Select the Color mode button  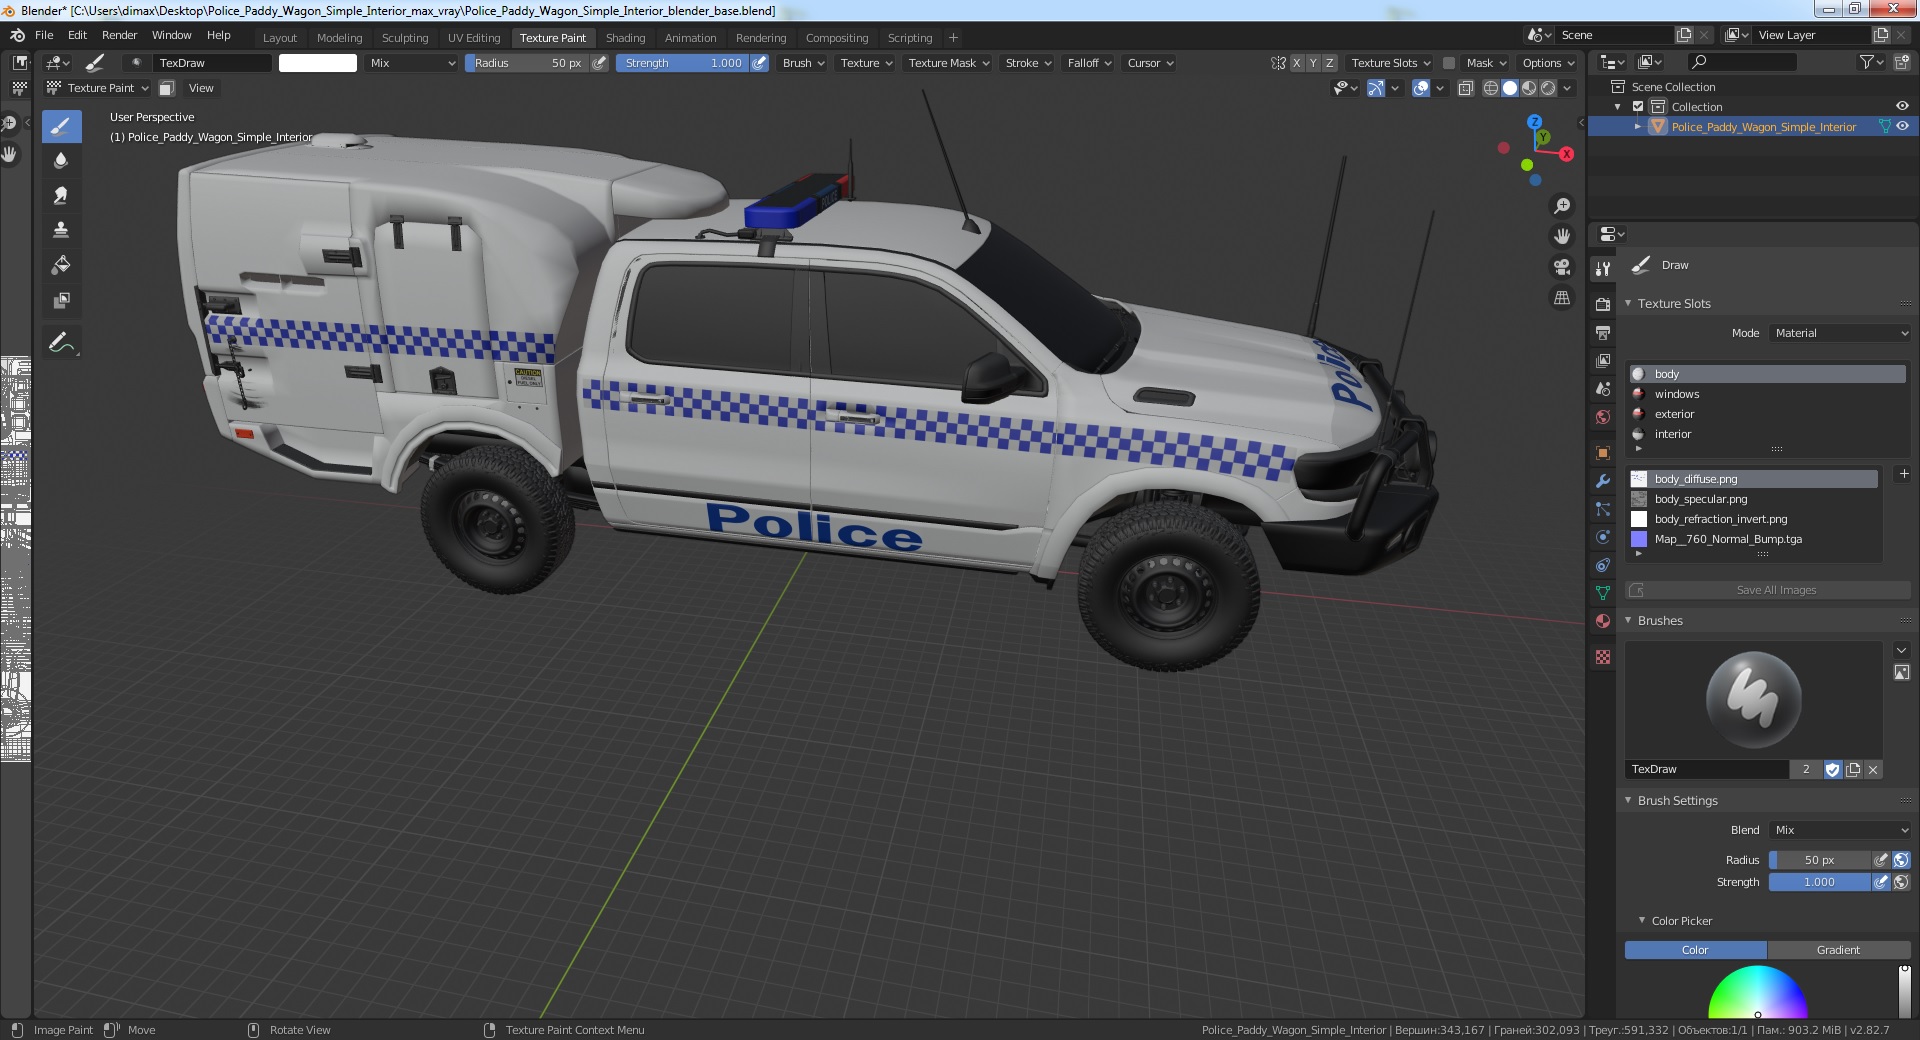click(1695, 950)
